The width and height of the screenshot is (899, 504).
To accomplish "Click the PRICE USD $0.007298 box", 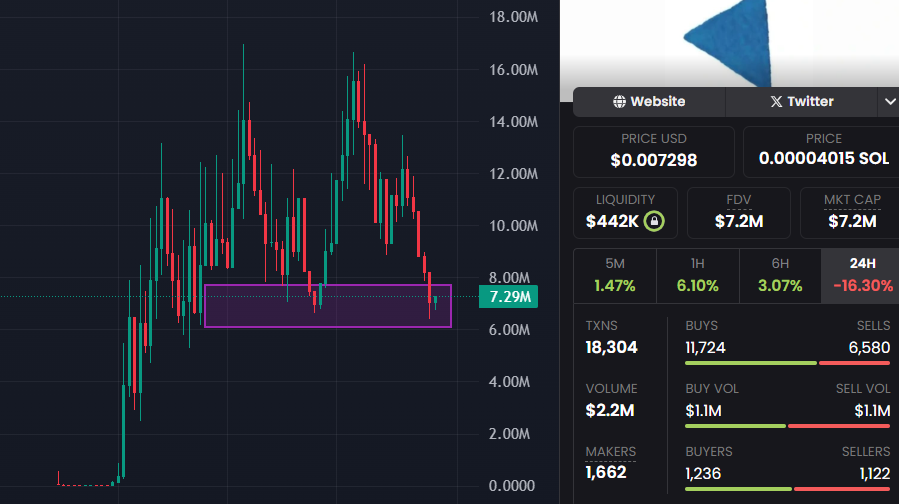I will [x=654, y=152].
